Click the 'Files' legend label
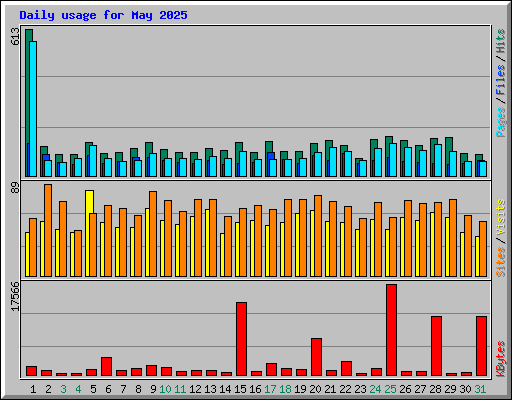Screen dimensions: 512x400 coord(501,80)
